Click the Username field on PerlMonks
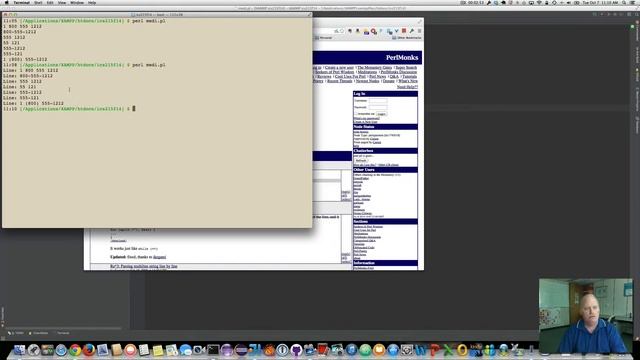Image resolution: width=640 pixels, height=360 pixels. (x=378, y=100)
